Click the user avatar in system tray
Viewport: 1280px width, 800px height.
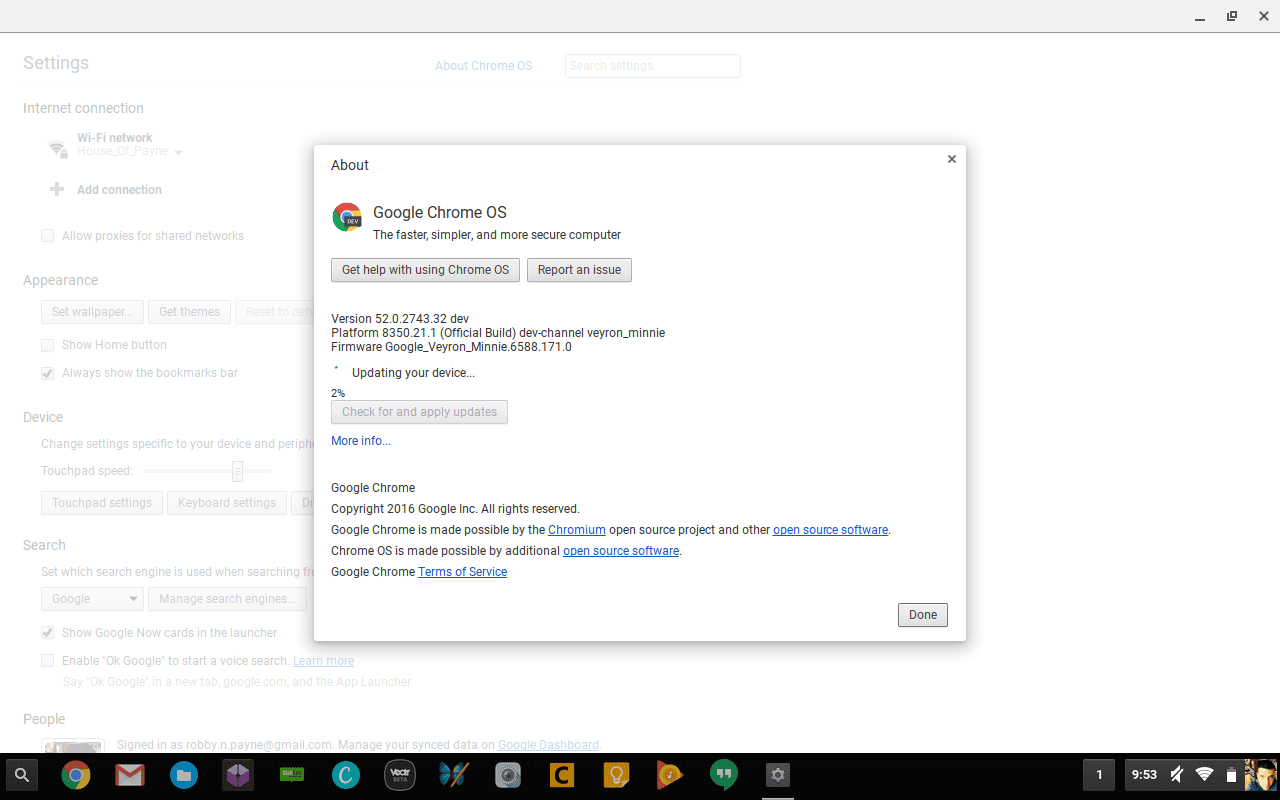(x=1261, y=775)
